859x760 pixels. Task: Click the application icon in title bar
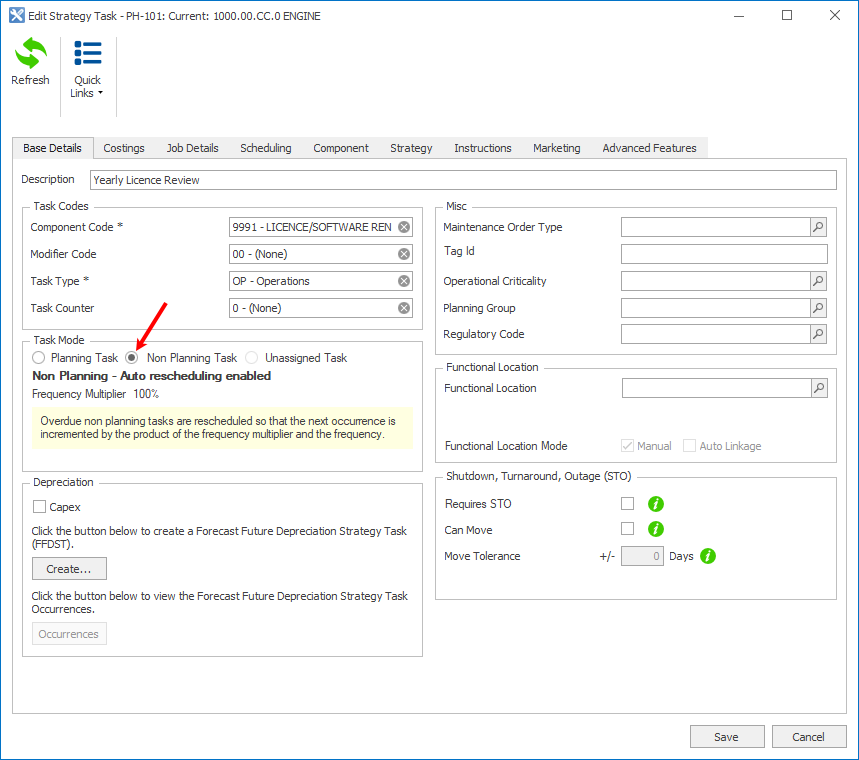pyautogui.click(x=16, y=15)
